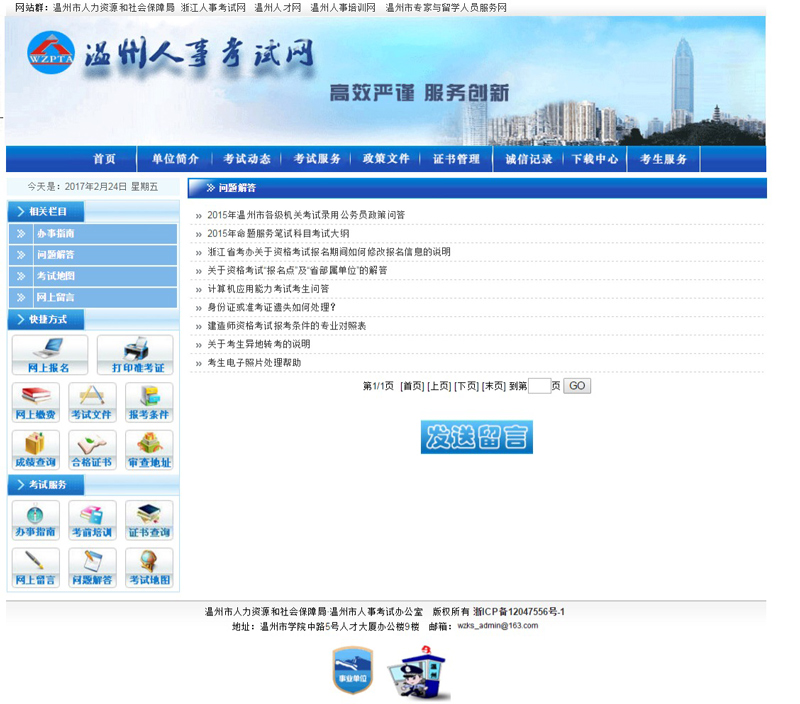Open 下载中心 in nav bar
800x704 pixels.
(x=595, y=159)
